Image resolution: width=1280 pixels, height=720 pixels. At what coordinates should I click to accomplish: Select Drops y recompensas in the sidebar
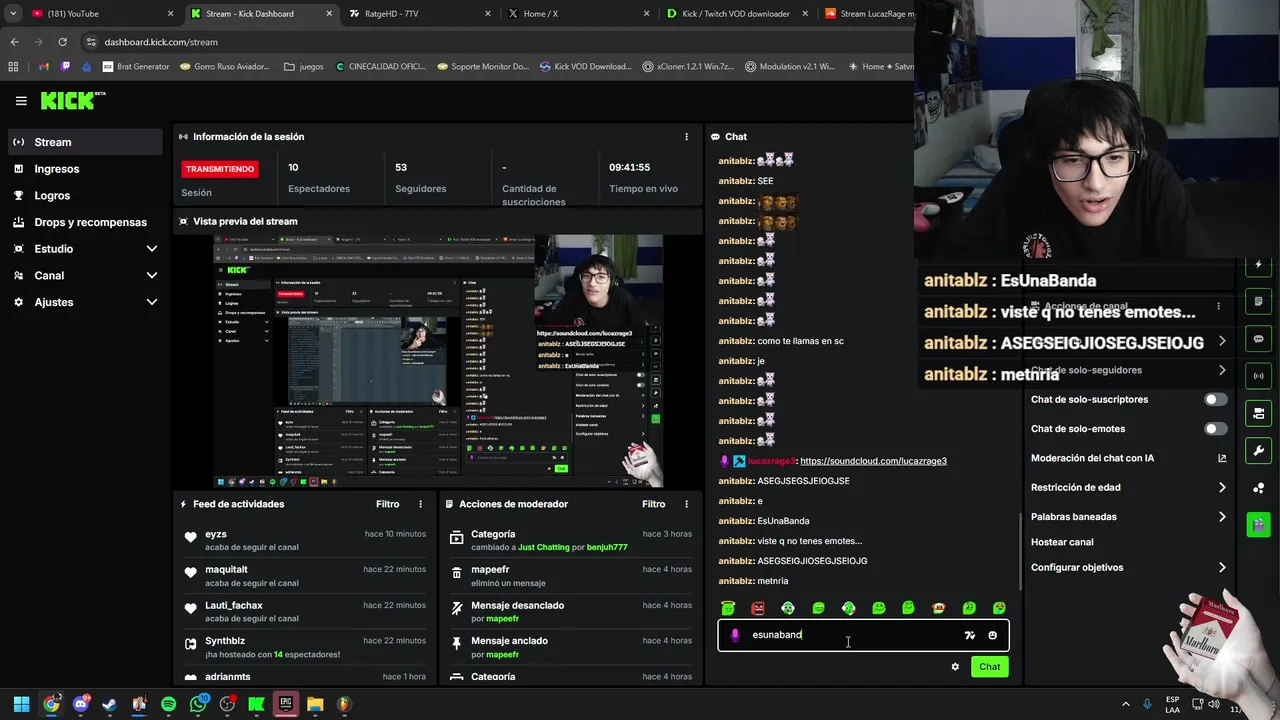[85, 222]
